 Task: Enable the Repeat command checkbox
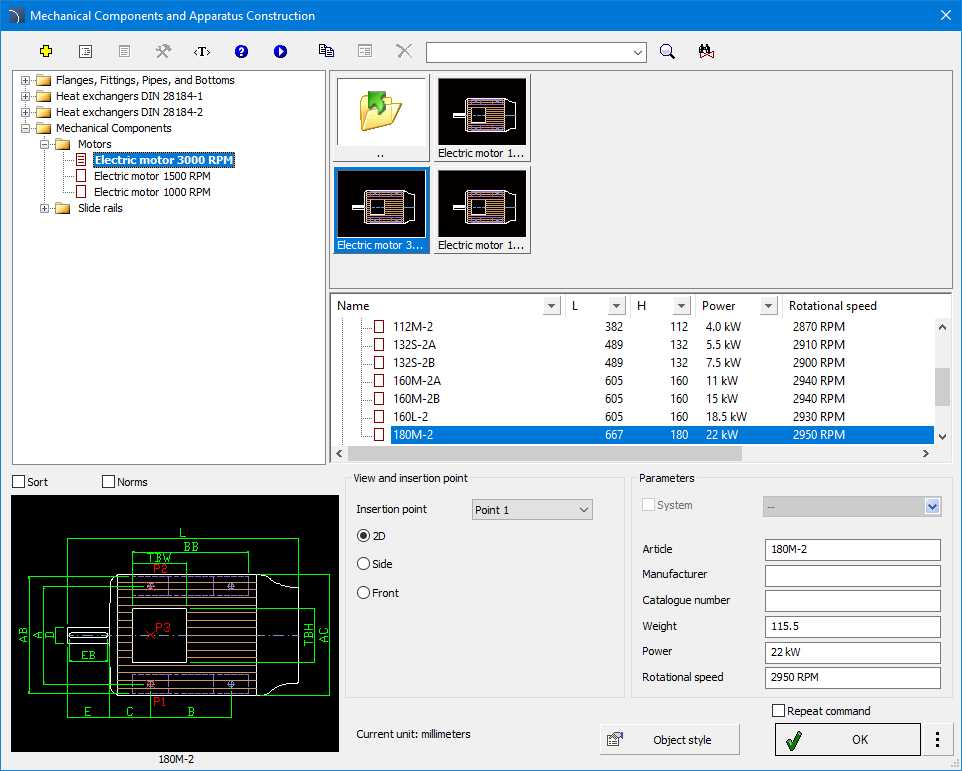(x=779, y=711)
